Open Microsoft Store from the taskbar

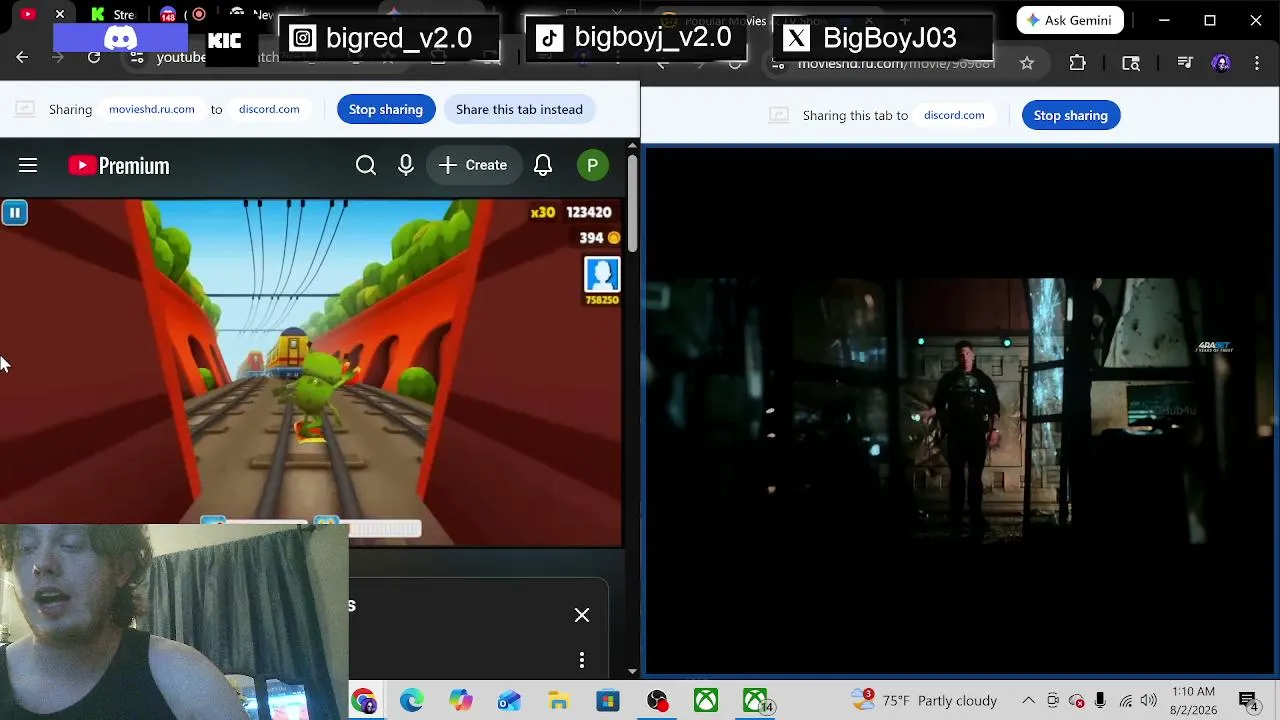608,701
